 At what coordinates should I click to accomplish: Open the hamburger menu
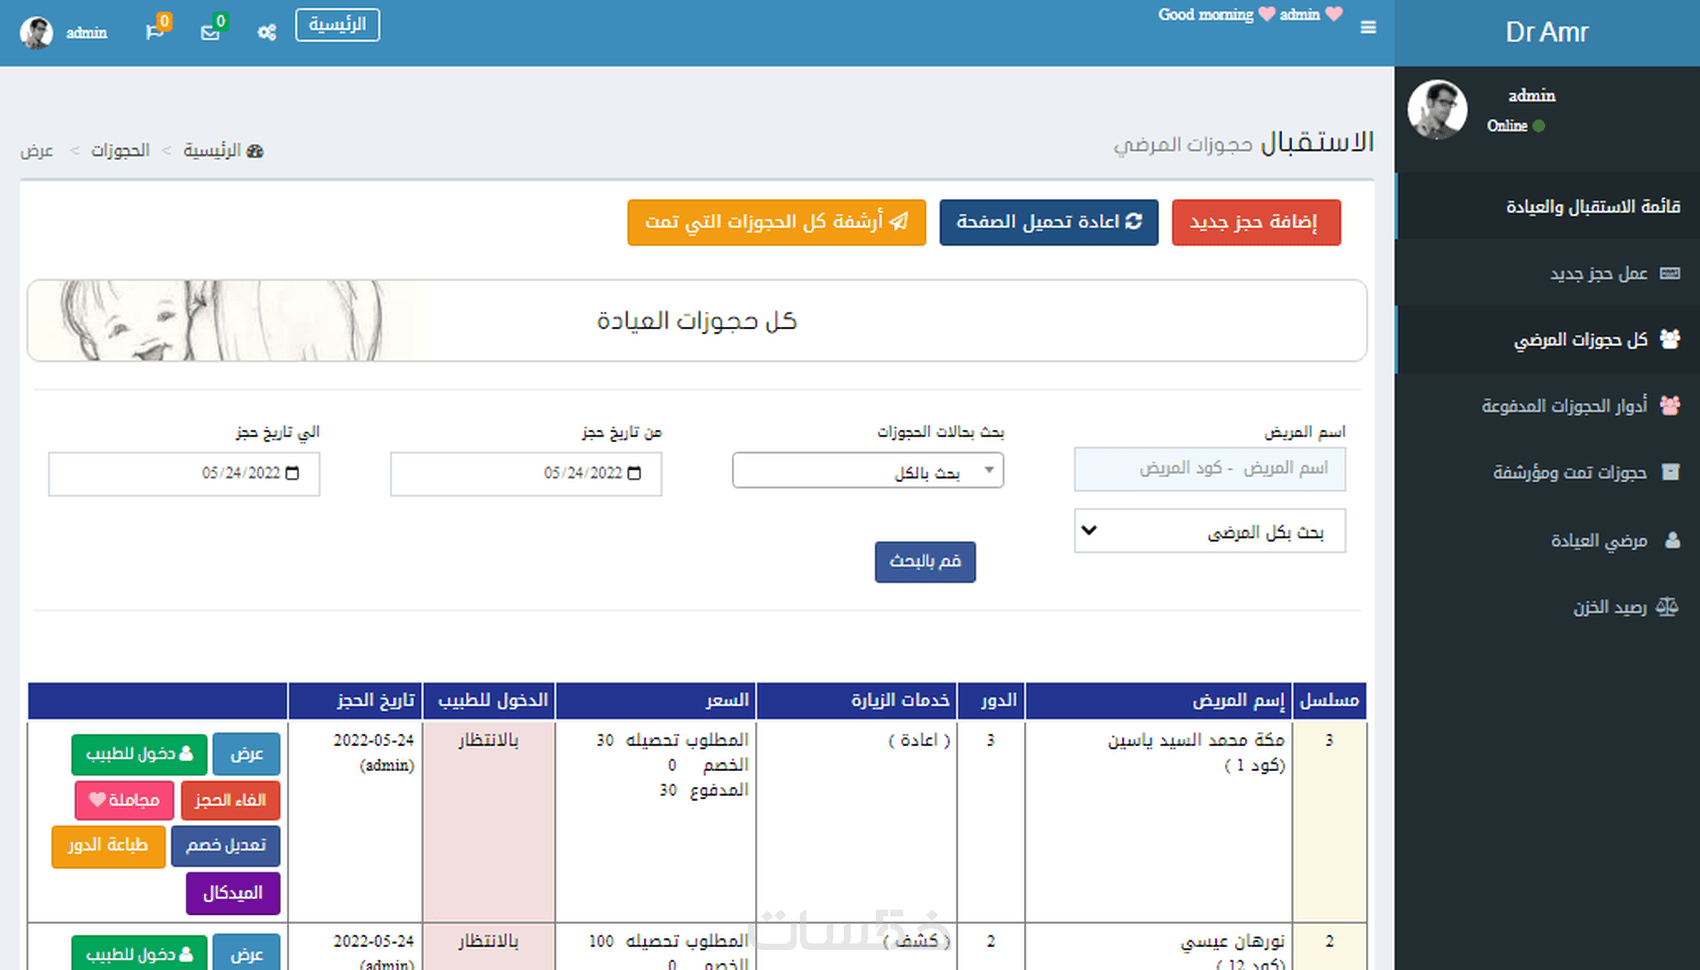(x=1368, y=28)
